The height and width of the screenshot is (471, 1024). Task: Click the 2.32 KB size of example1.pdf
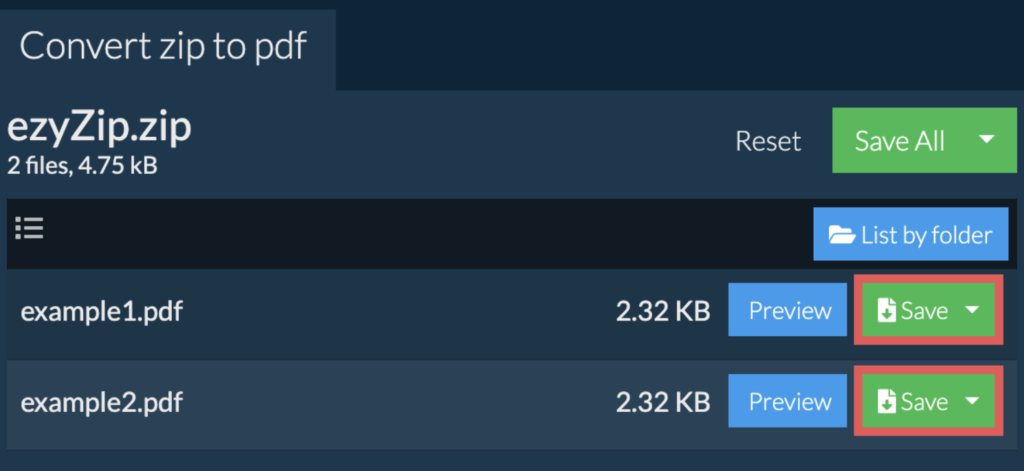(662, 312)
